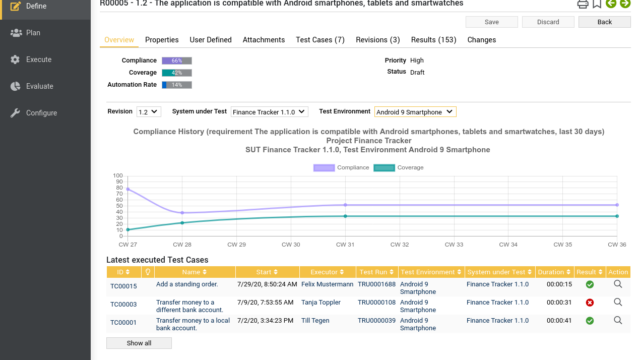
Task: Click the Compliance 66% progress bar
Action: point(177,60)
